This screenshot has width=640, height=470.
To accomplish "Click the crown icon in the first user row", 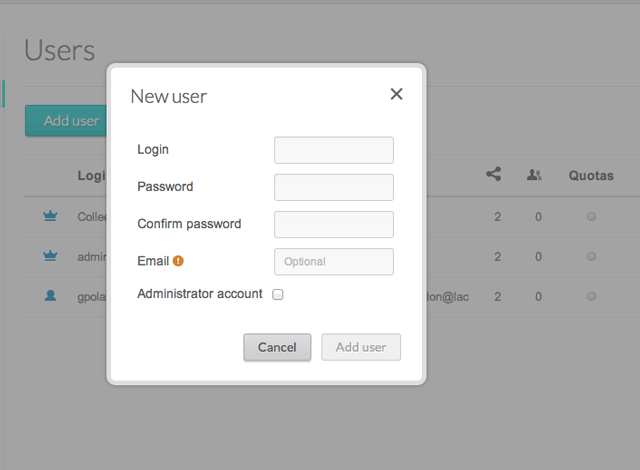I will click(51, 216).
